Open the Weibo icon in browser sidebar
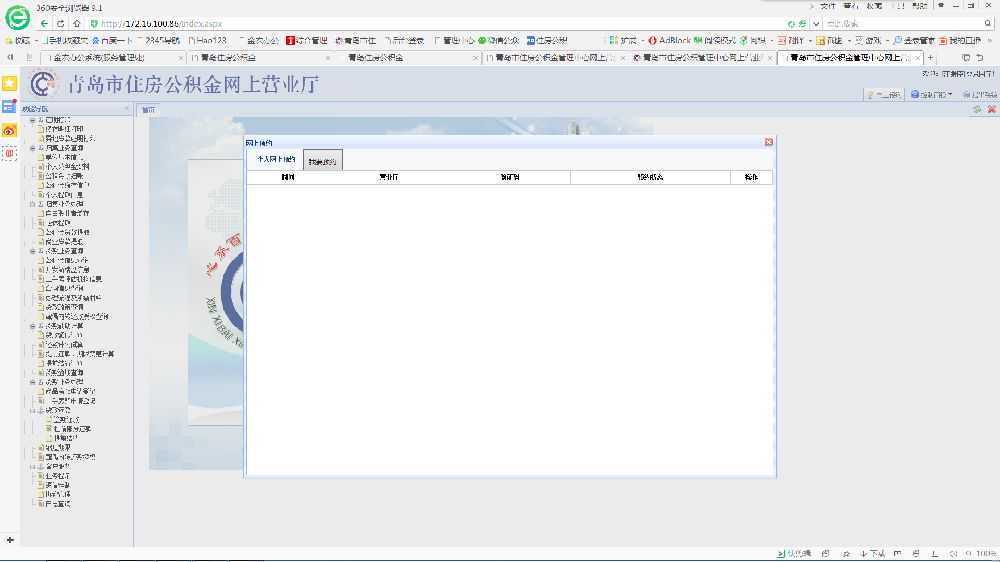The width and height of the screenshot is (1000, 562). [9, 130]
